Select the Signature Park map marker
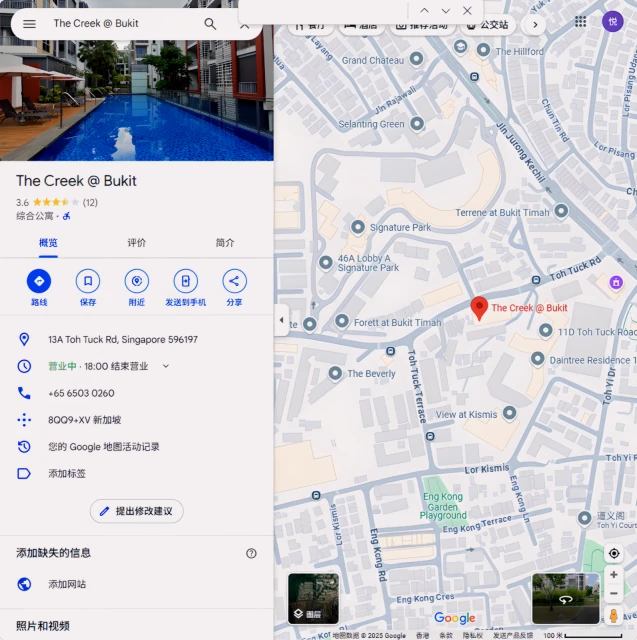Screen dimensions: 637x640 click(x=358, y=227)
